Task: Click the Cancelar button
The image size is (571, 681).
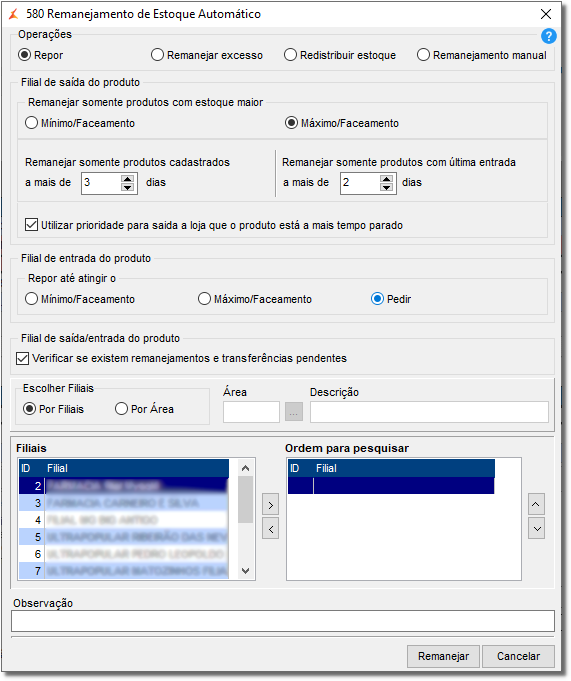Action: [518, 656]
